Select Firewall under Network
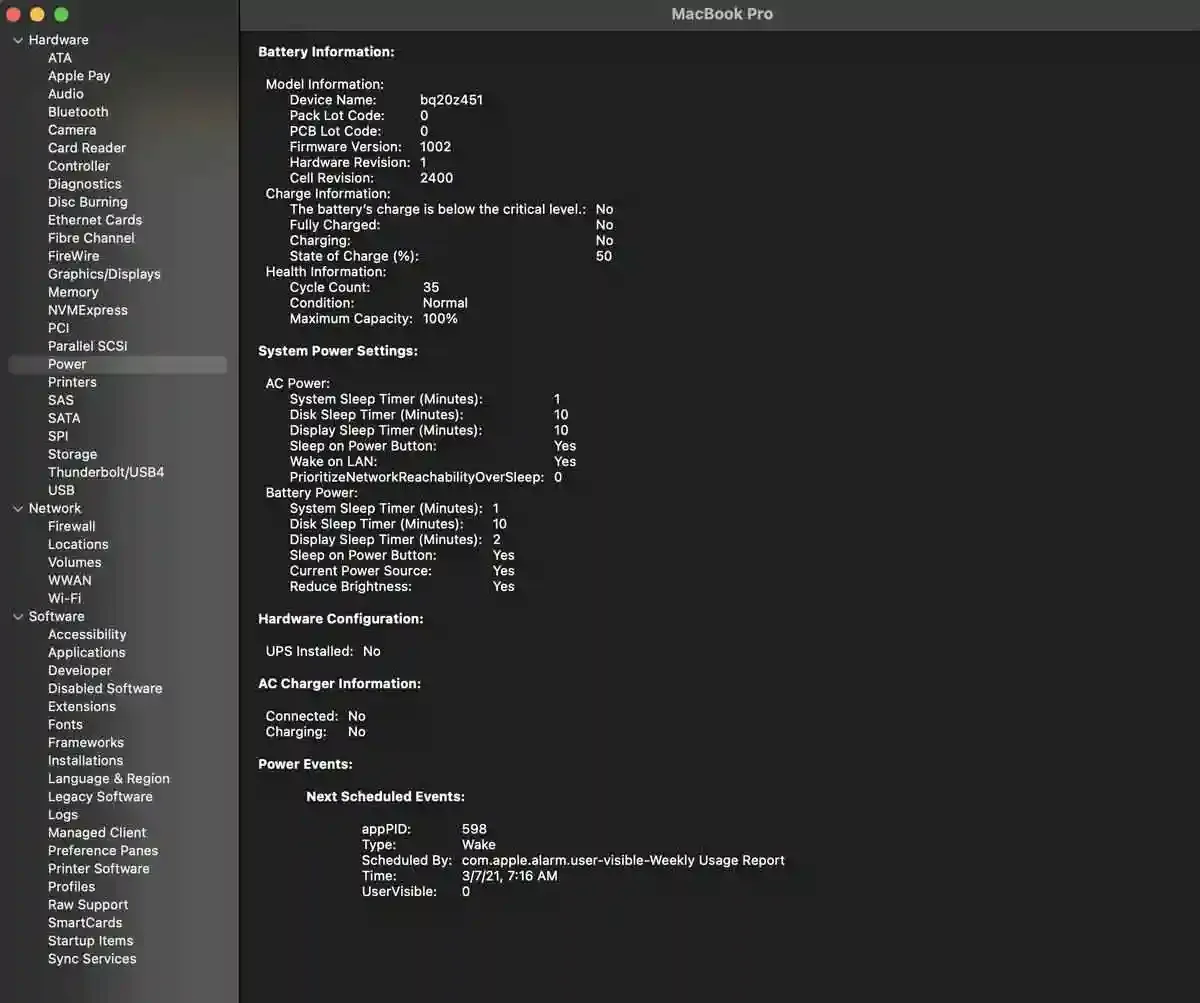 [72, 526]
